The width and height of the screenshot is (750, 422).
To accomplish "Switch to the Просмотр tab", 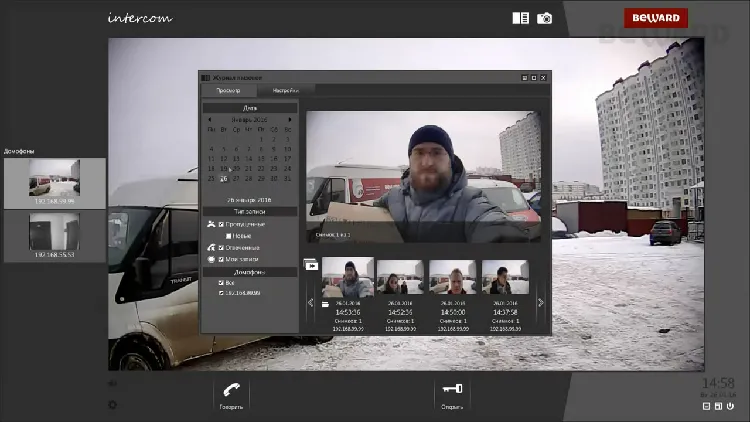I will 229,90.
